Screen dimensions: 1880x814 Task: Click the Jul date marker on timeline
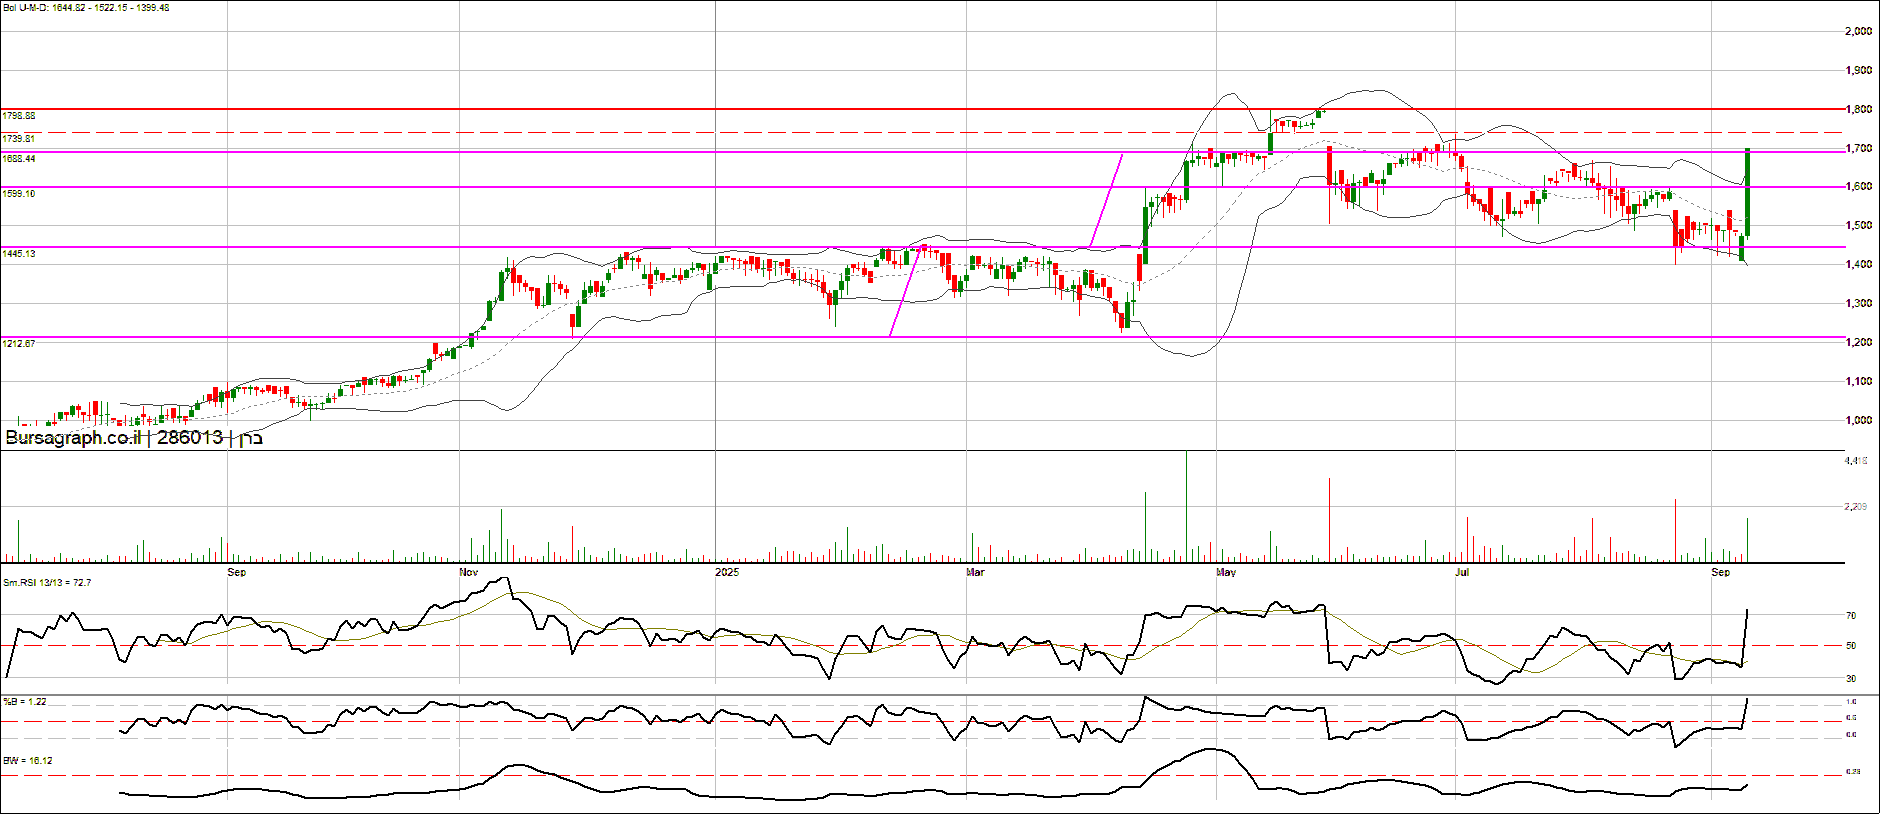(x=1462, y=572)
